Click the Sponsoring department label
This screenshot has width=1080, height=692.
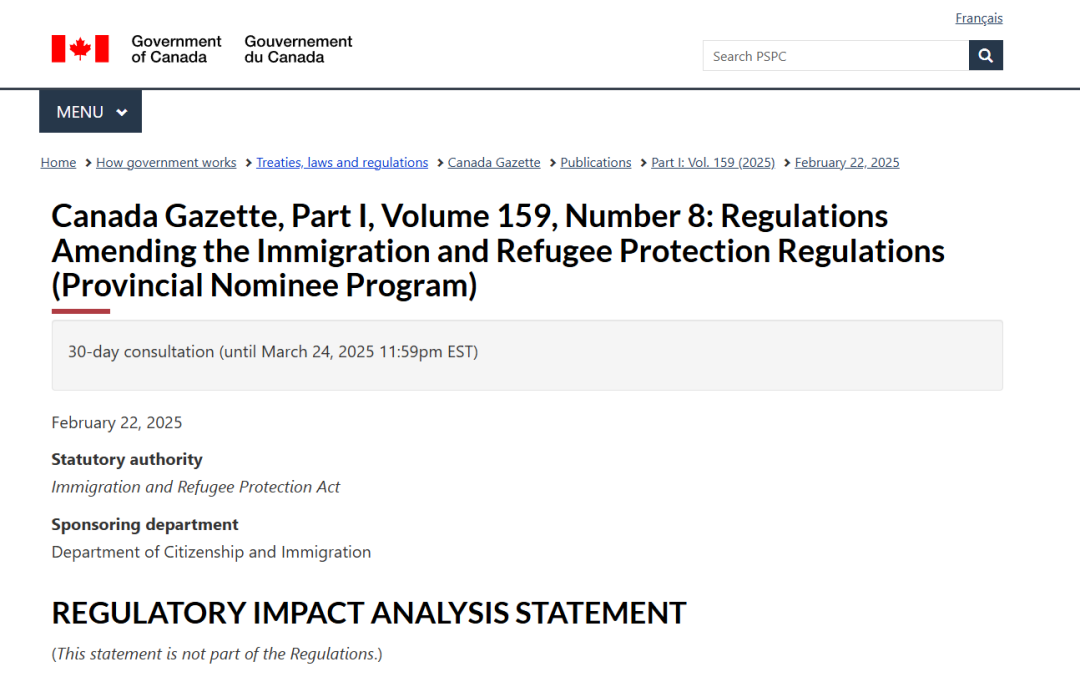tap(145, 525)
